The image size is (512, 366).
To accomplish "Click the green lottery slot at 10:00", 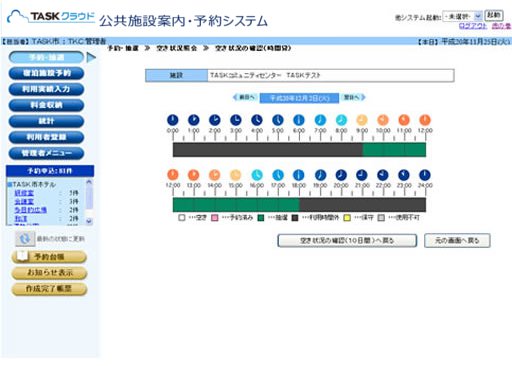I will [394, 150].
